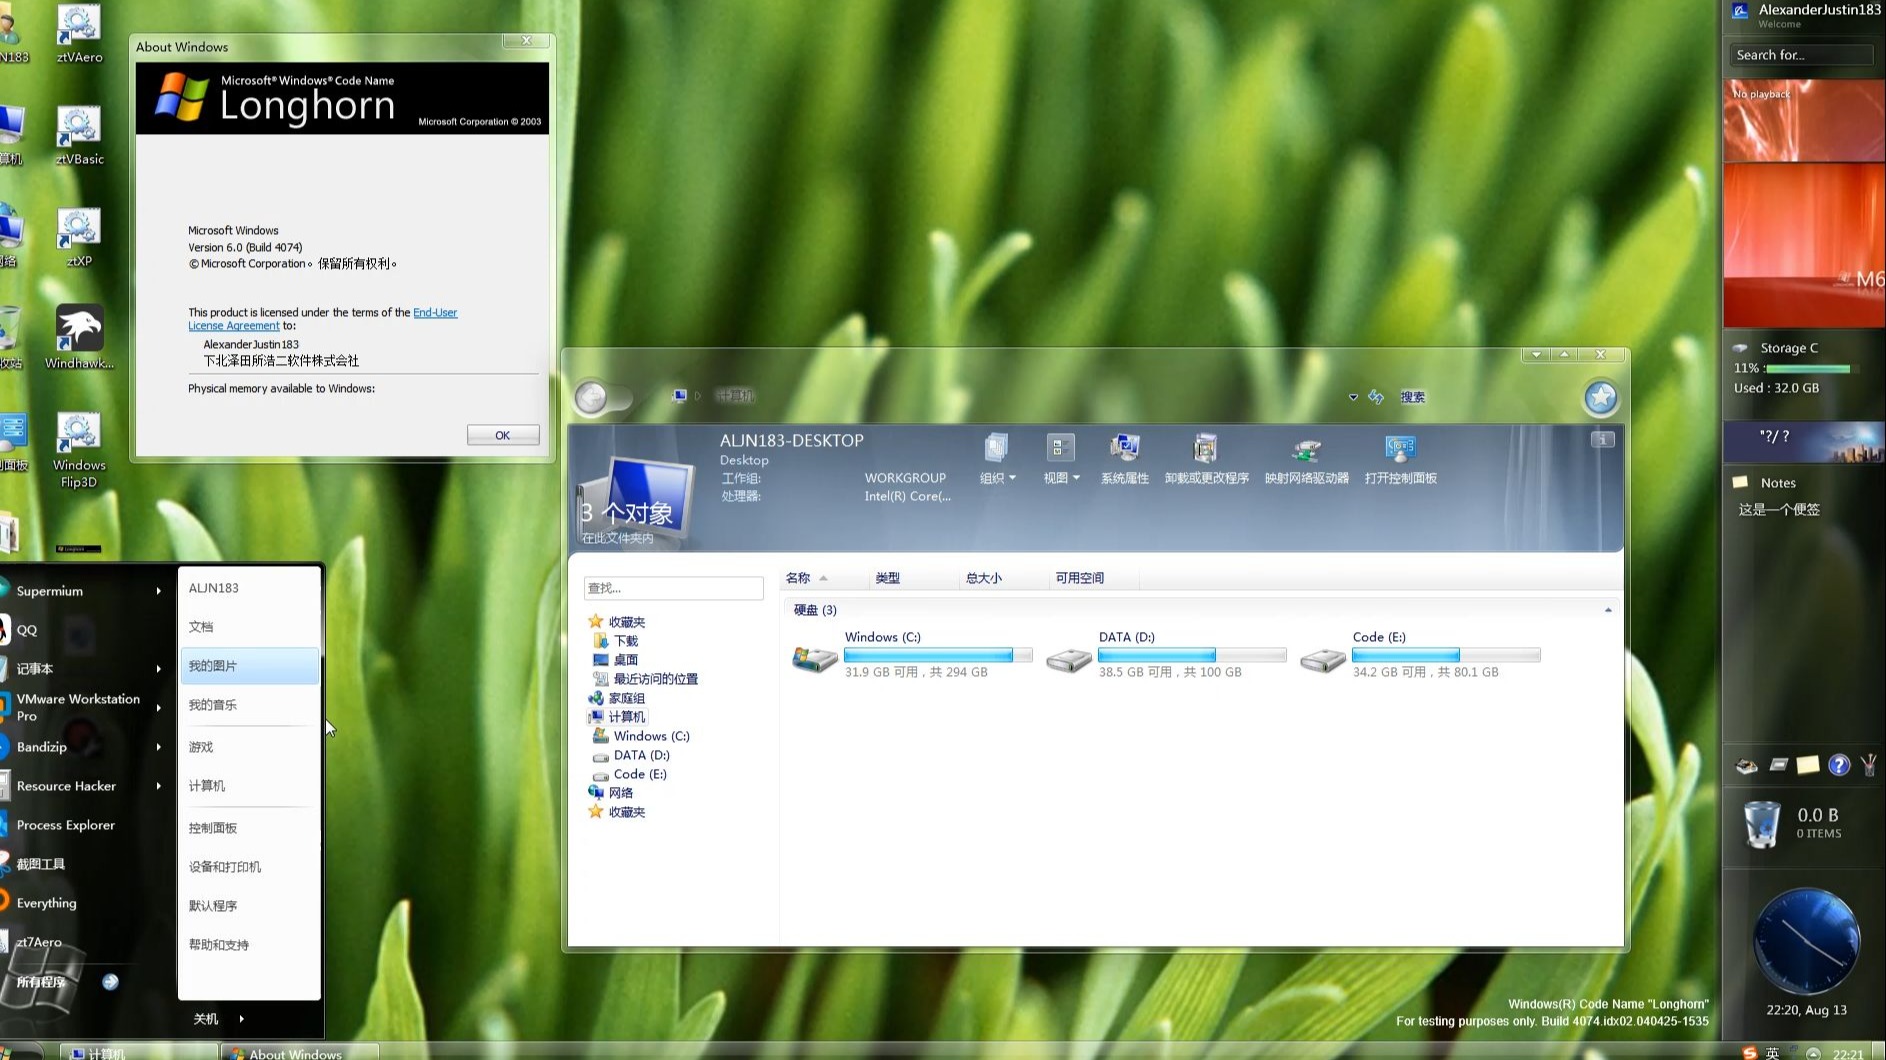Open 控制面板 in Start menu
The image size is (1886, 1060).
click(250, 828)
